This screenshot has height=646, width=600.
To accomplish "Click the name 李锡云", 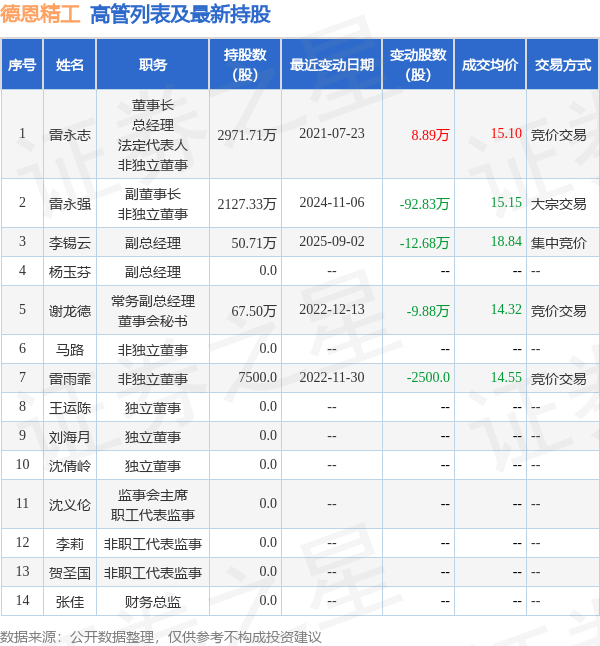I will click(x=70, y=243).
